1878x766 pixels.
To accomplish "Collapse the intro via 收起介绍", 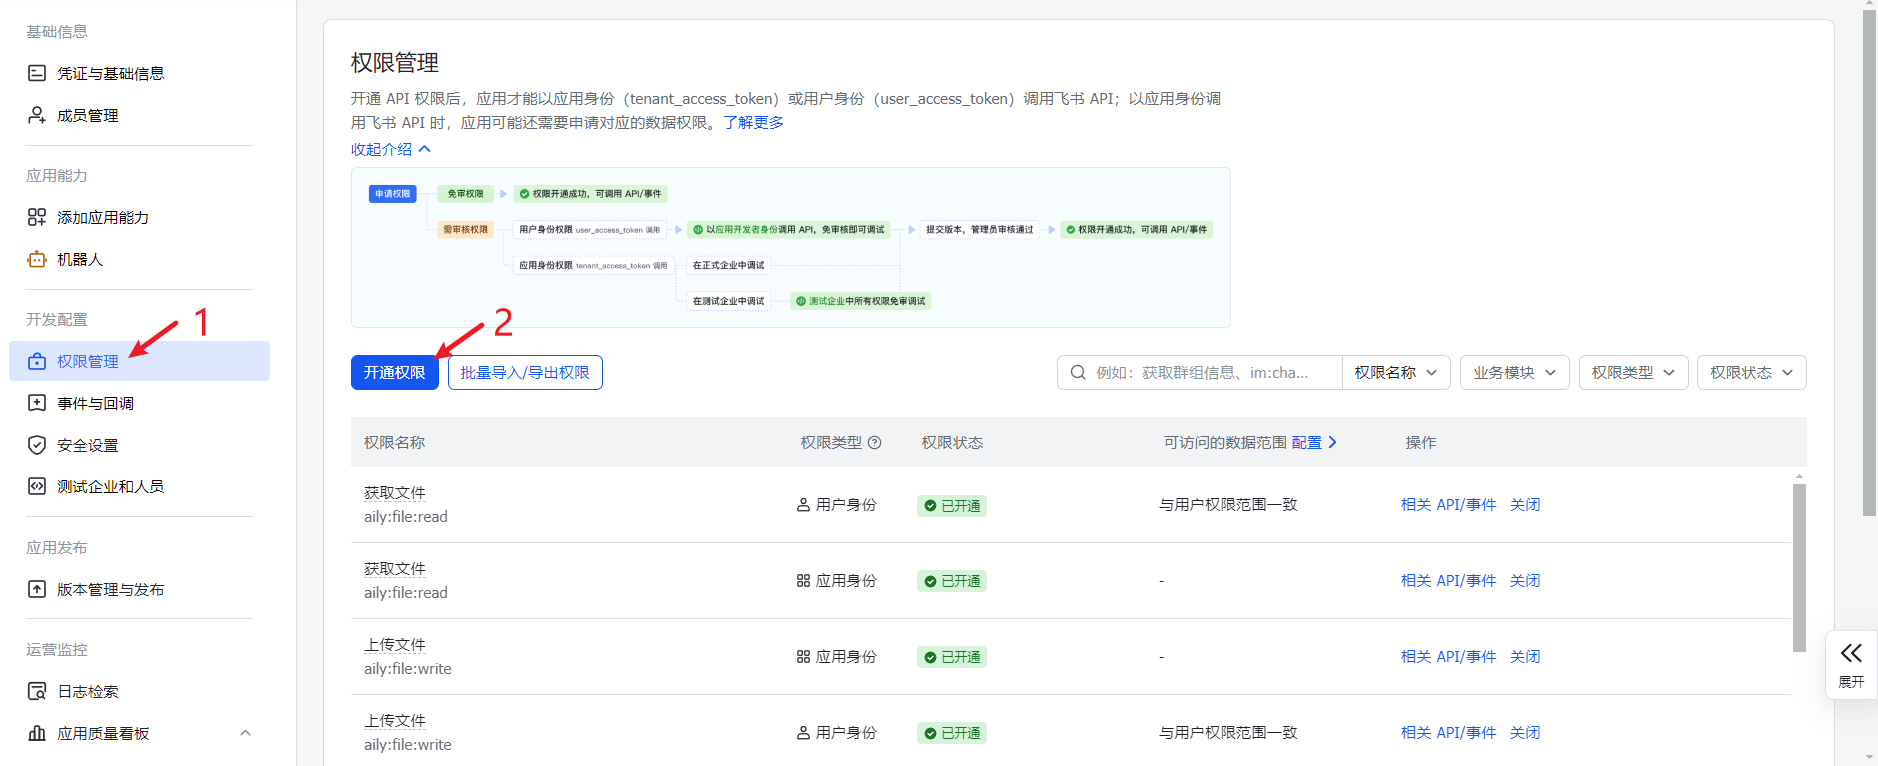I will click(x=390, y=149).
